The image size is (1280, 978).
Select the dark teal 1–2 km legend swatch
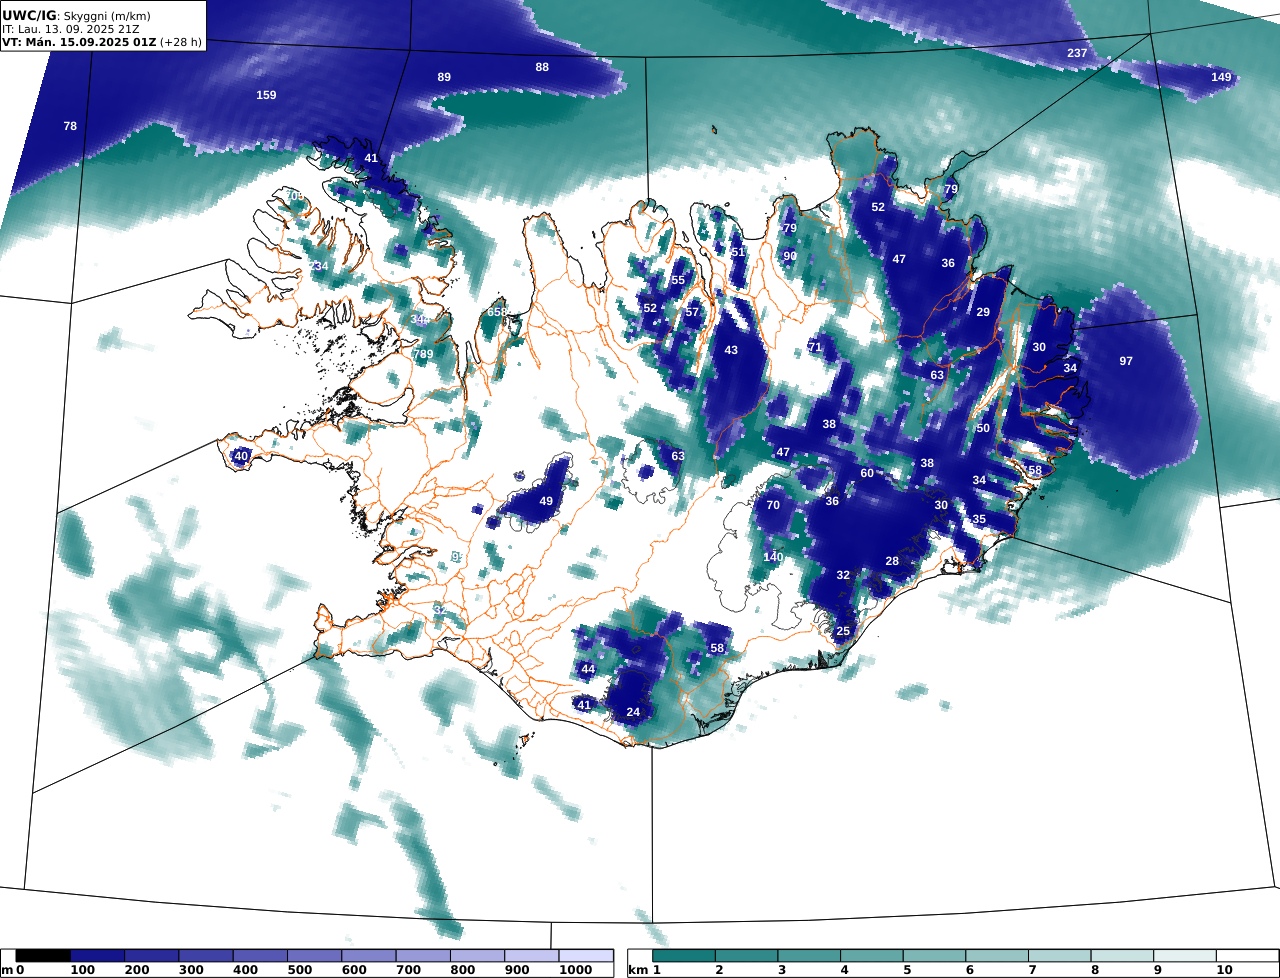(684, 956)
